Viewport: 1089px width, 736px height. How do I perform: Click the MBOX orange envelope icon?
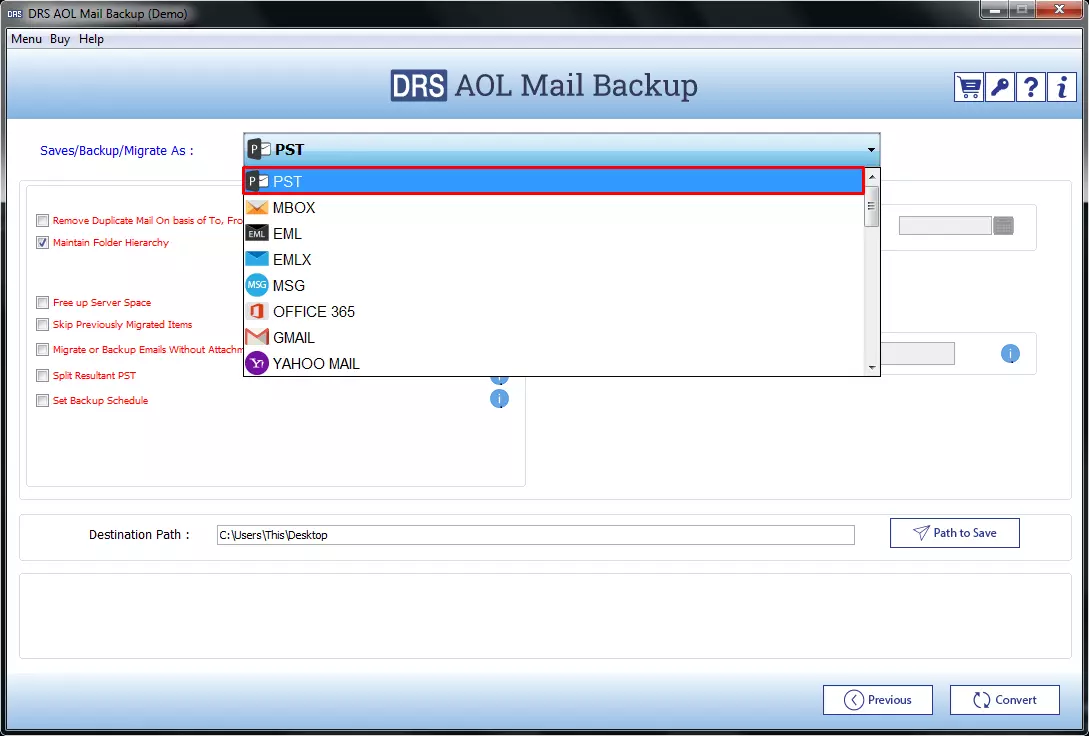(257, 208)
